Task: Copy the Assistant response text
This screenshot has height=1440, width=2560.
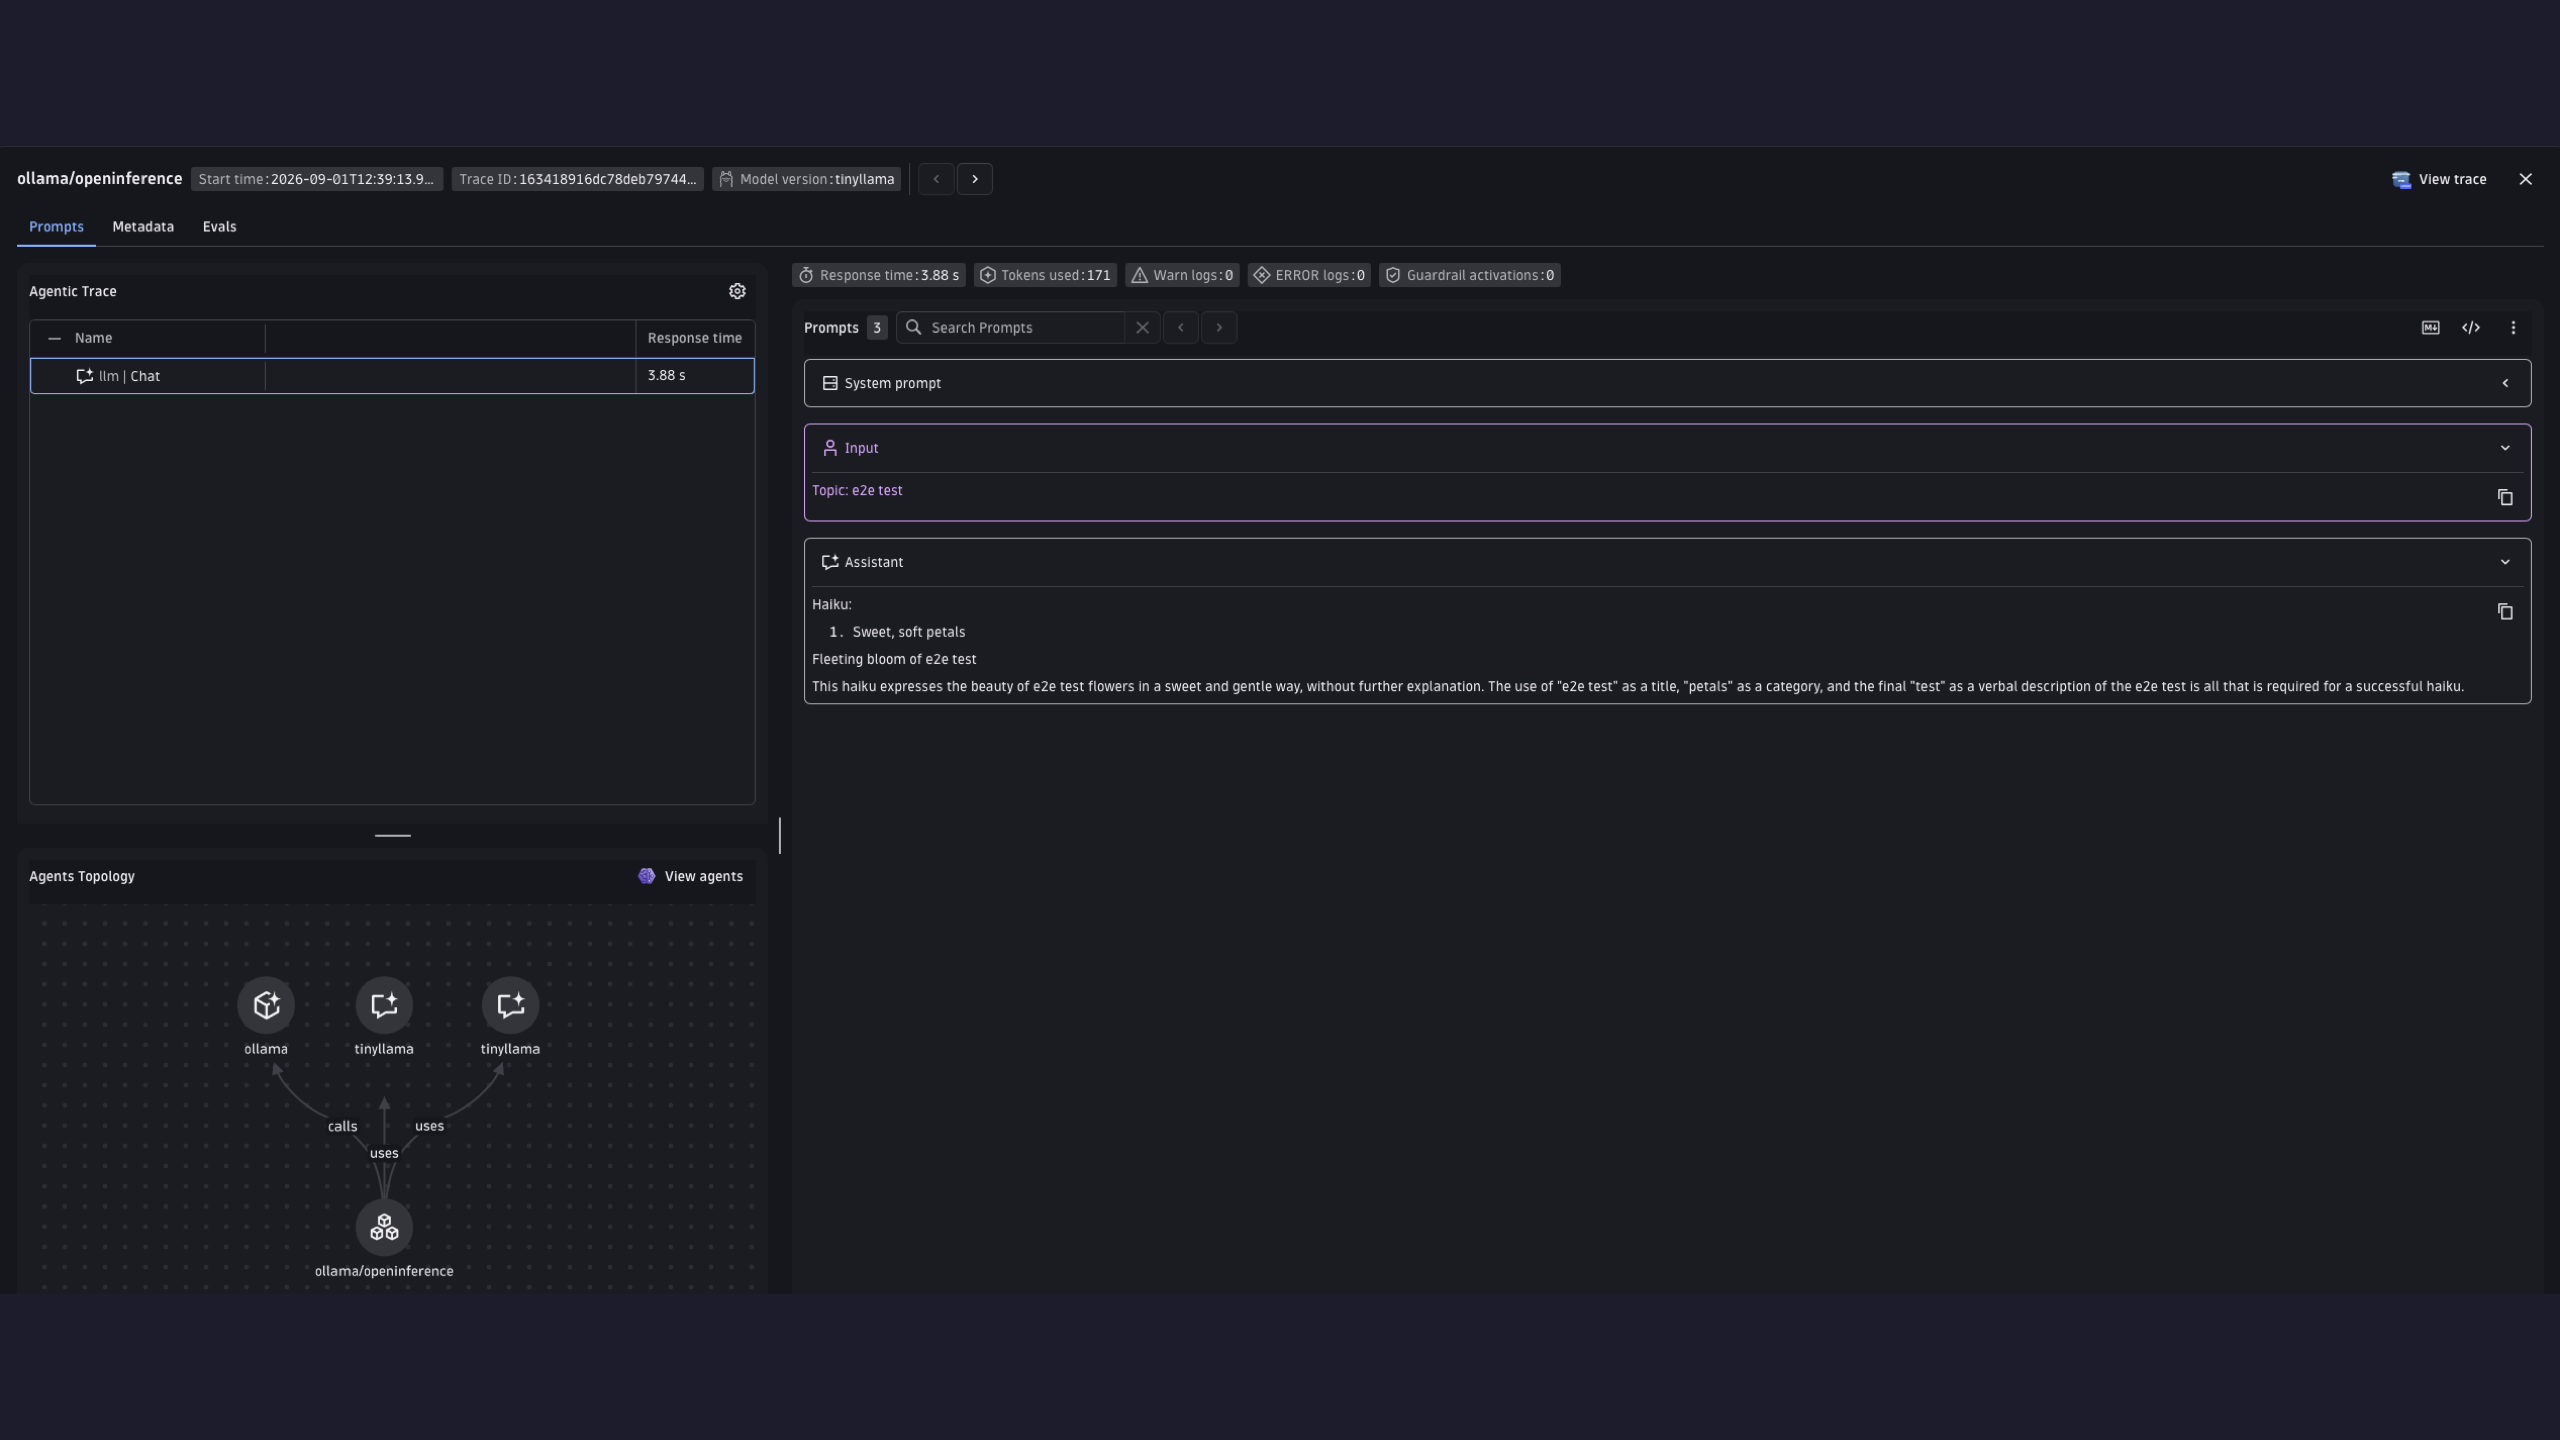Action: pyautogui.click(x=2505, y=612)
